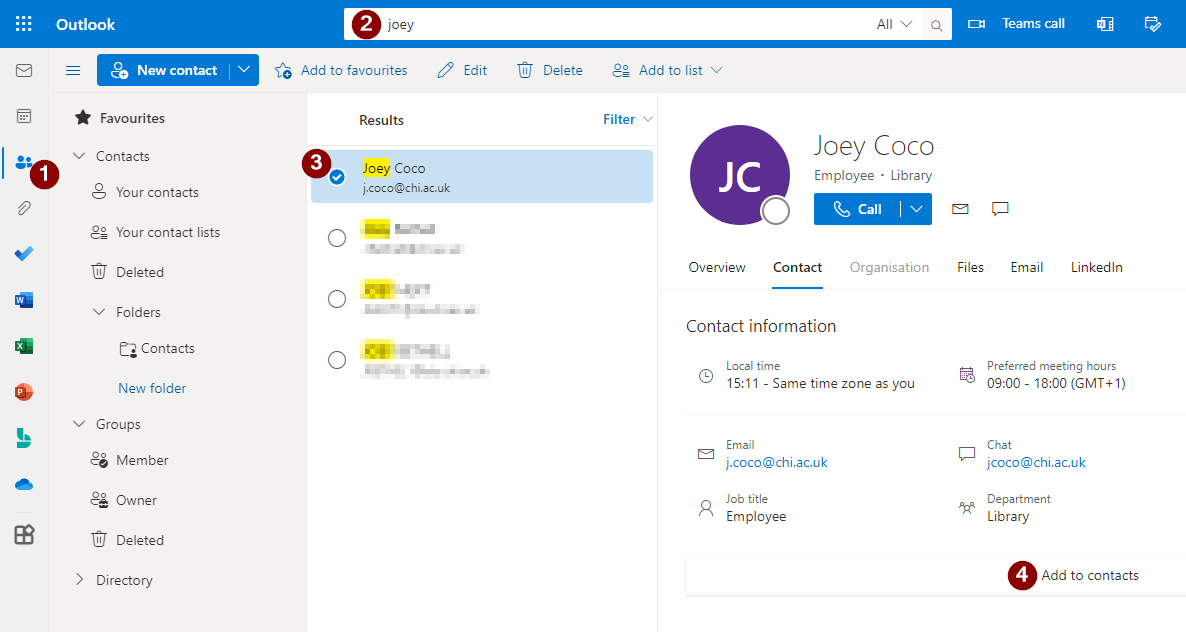This screenshot has width=1186, height=632.
Task: Add contact to favourites
Action: tap(341, 70)
